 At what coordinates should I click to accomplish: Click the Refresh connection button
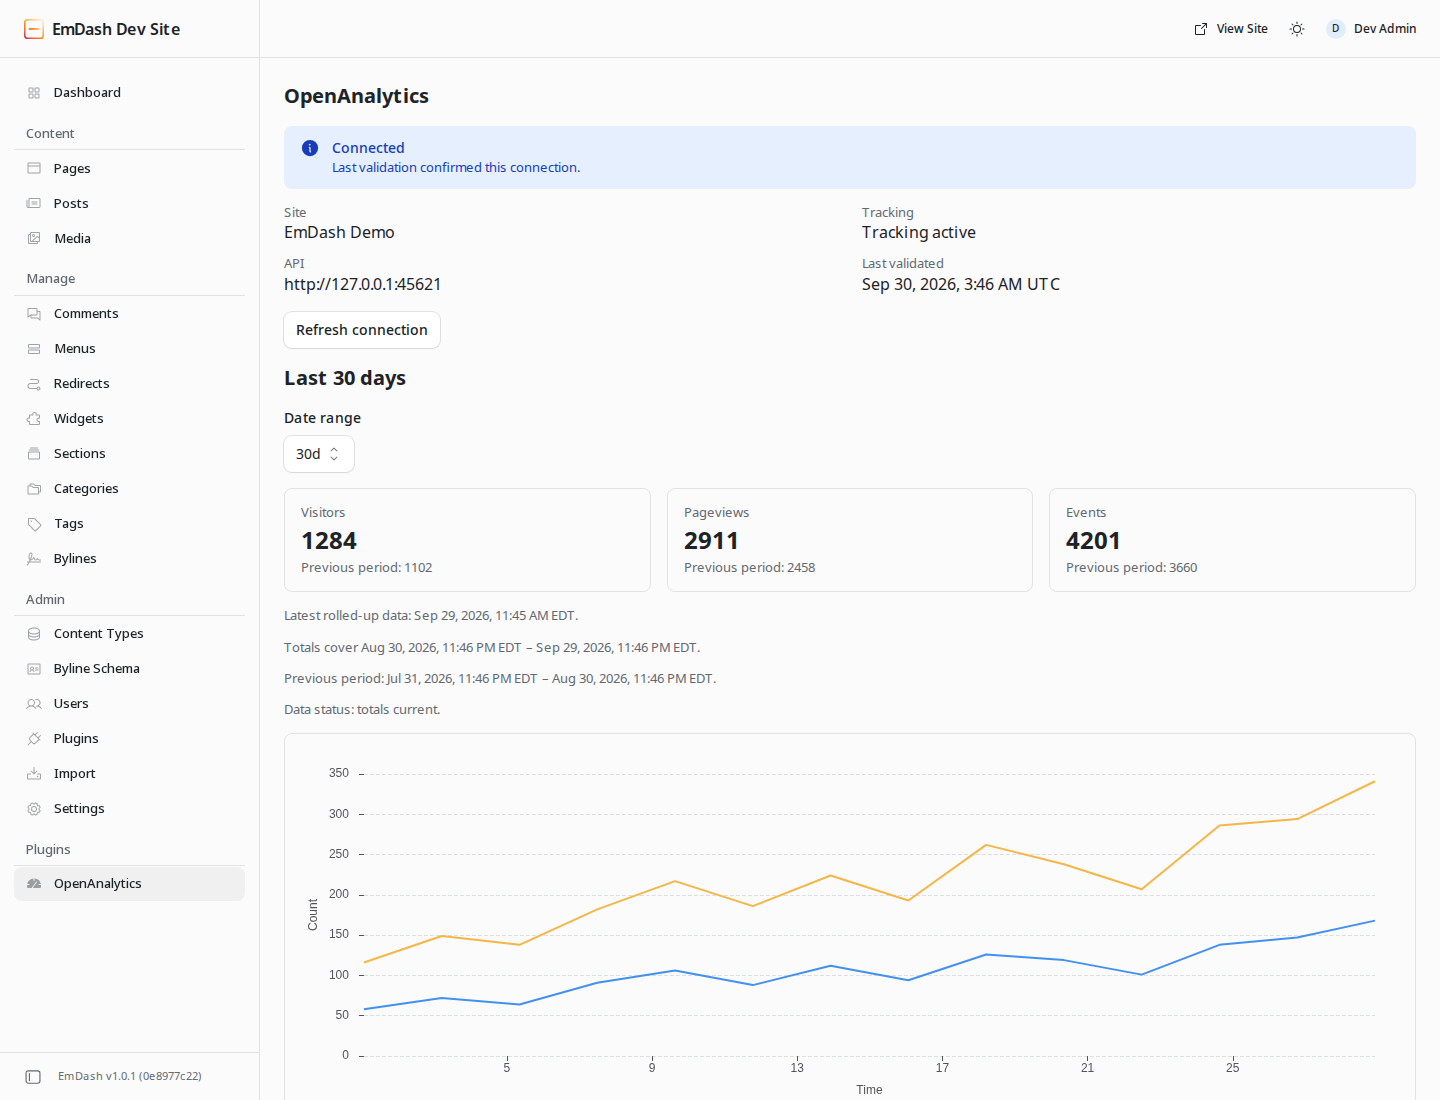click(362, 330)
